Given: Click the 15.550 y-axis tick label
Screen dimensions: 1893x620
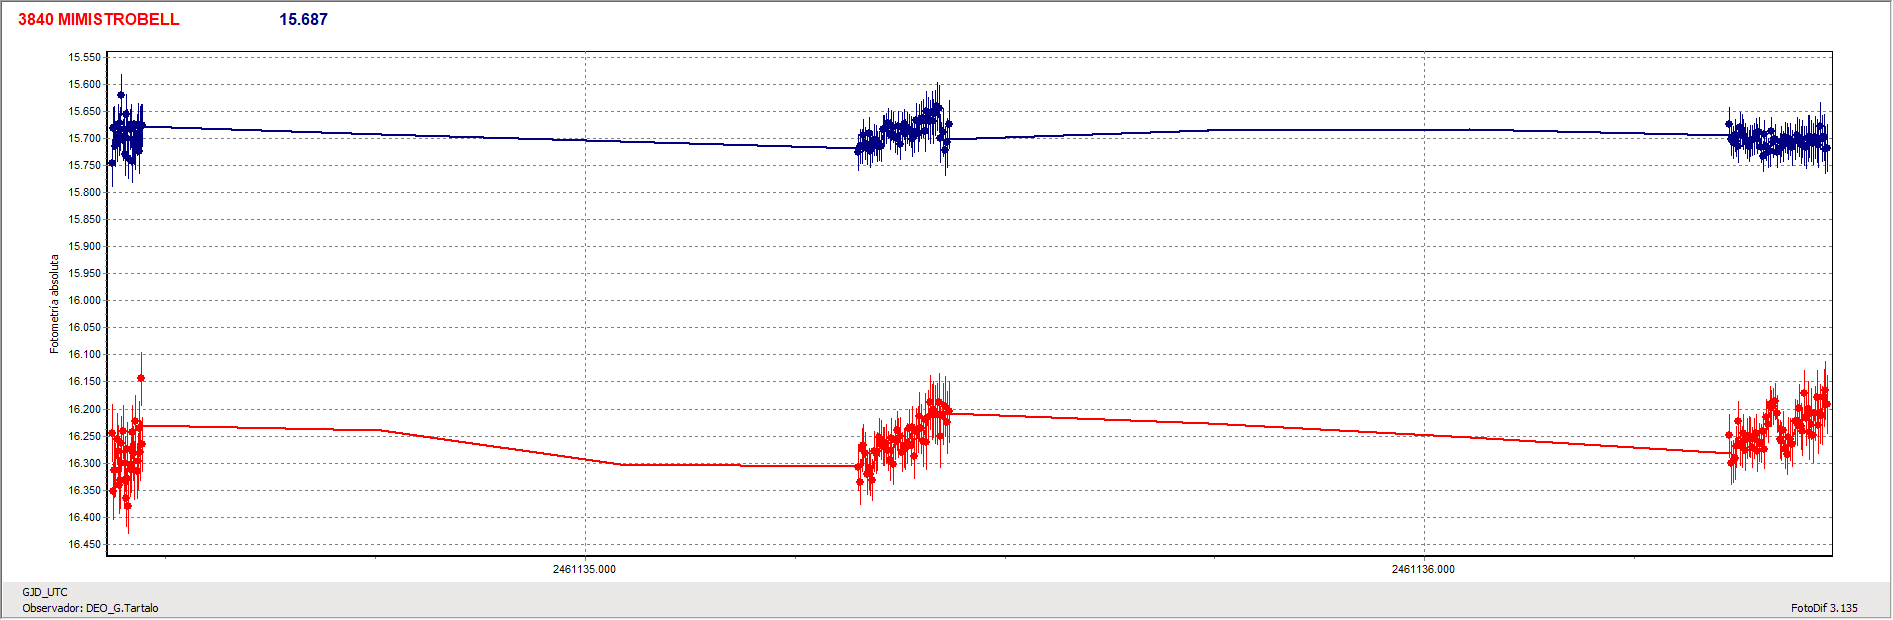Looking at the screenshot, I should pyautogui.click(x=84, y=57).
